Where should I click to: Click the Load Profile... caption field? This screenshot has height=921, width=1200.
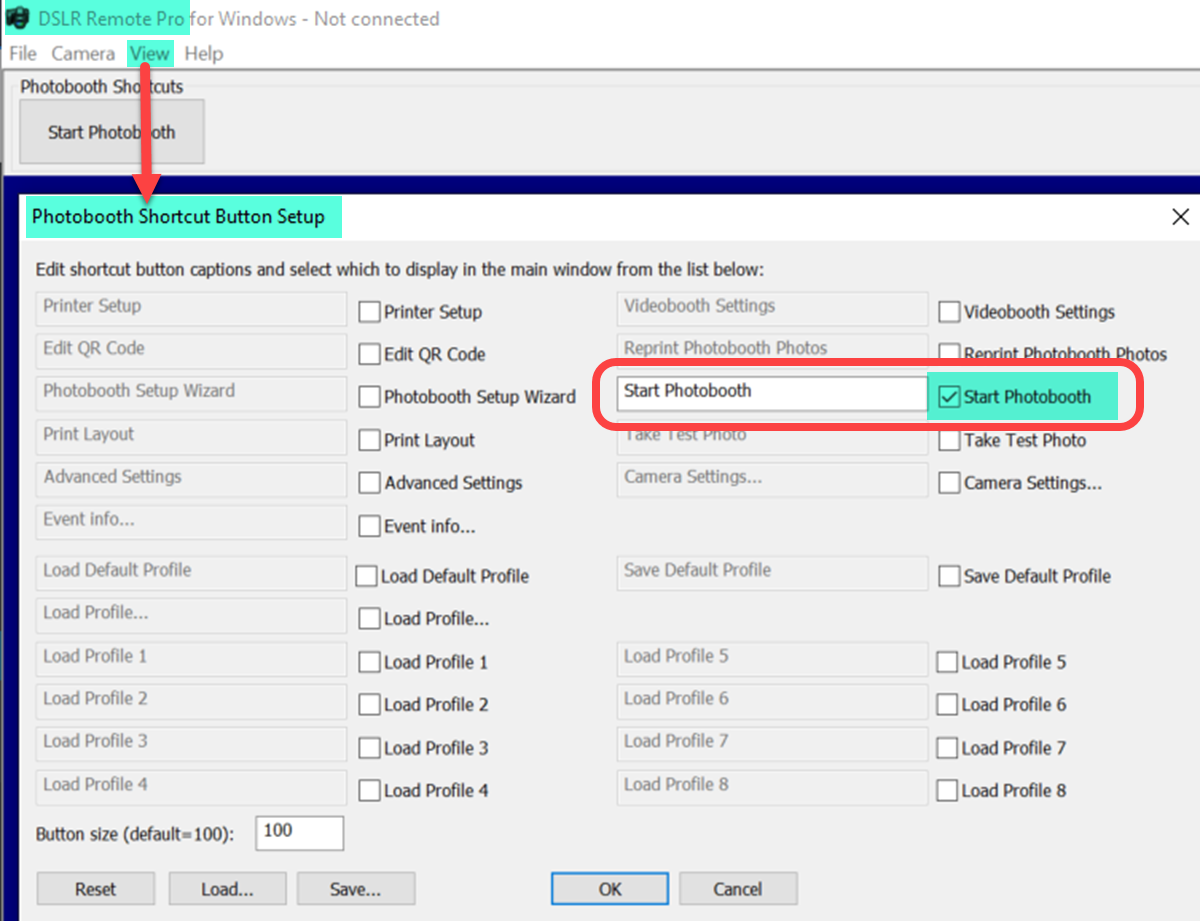coord(192,616)
